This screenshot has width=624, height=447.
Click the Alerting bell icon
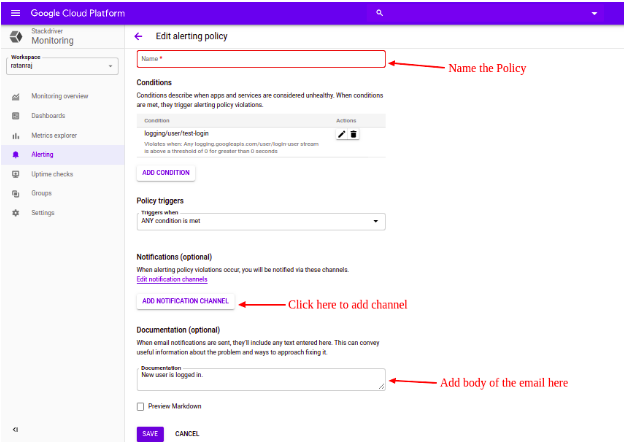pyautogui.click(x=16, y=155)
